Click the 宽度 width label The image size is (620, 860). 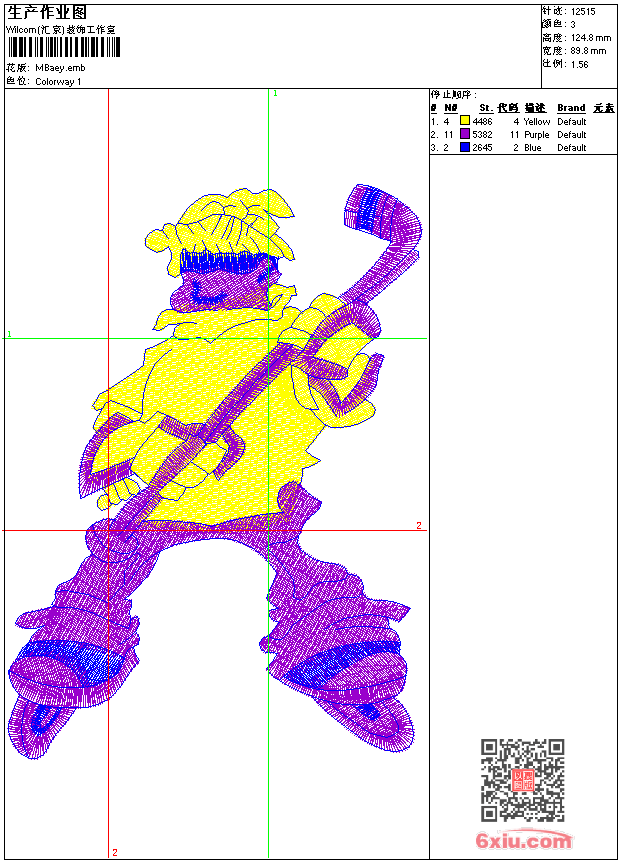(x=554, y=51)
